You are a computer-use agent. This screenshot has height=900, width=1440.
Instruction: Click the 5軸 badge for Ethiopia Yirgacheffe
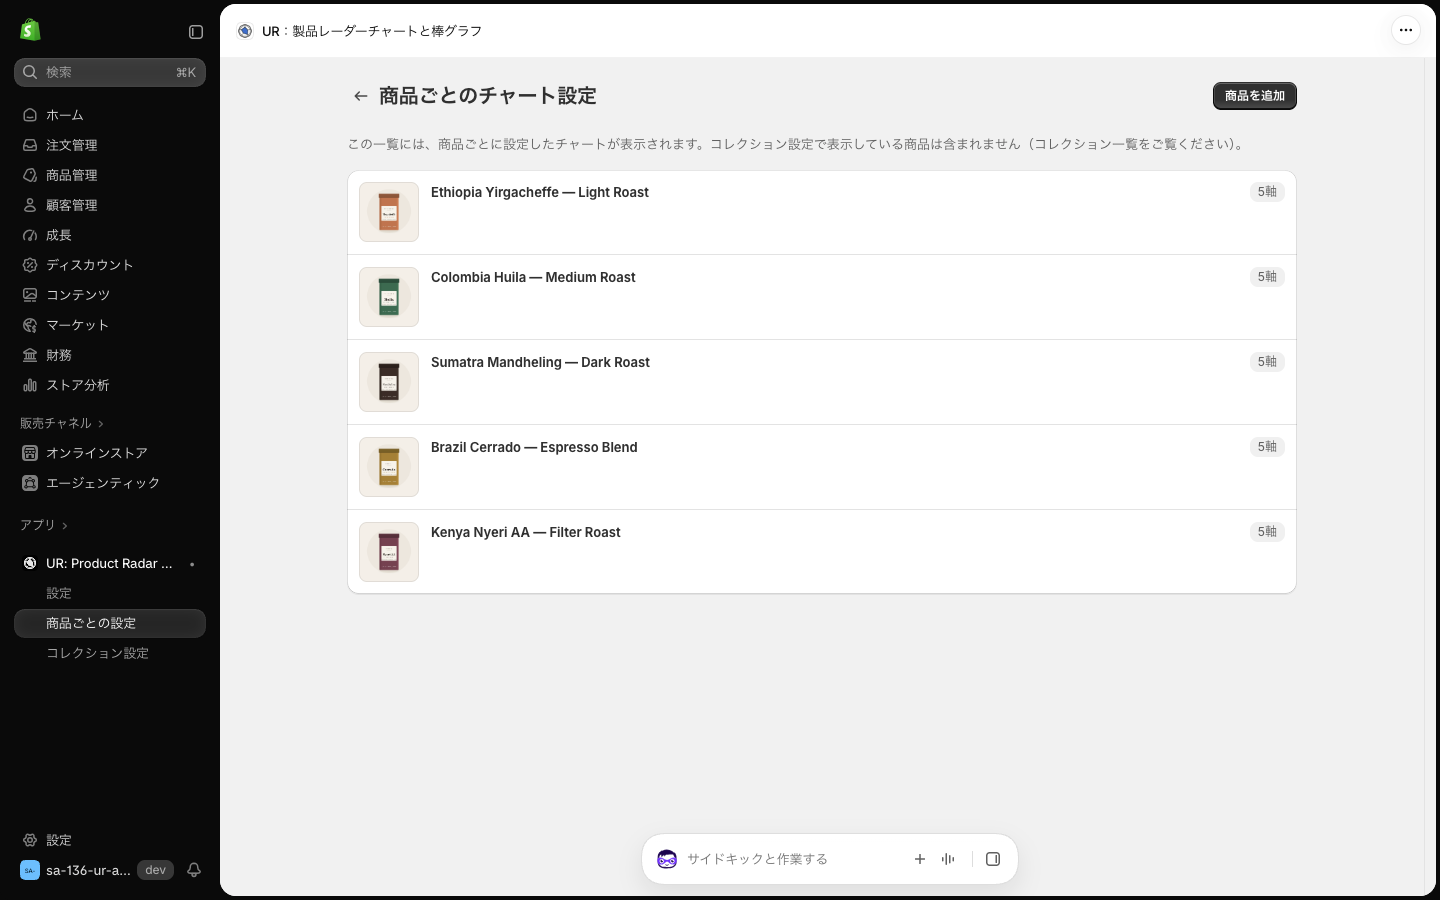[1267, 192]
